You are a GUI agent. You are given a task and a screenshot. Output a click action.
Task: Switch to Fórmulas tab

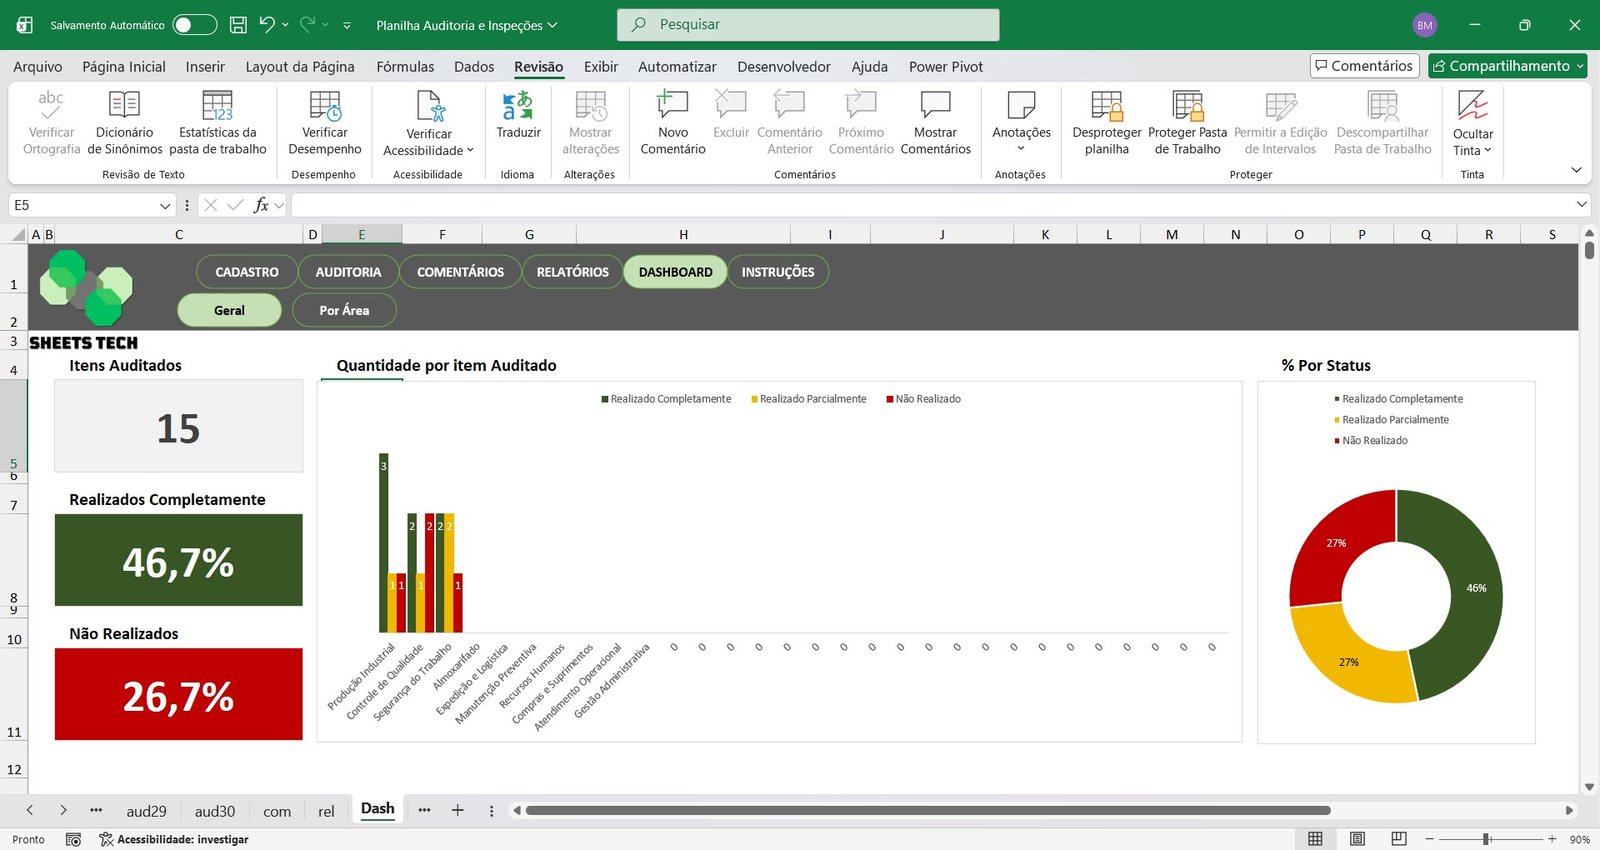pos(405,66)
